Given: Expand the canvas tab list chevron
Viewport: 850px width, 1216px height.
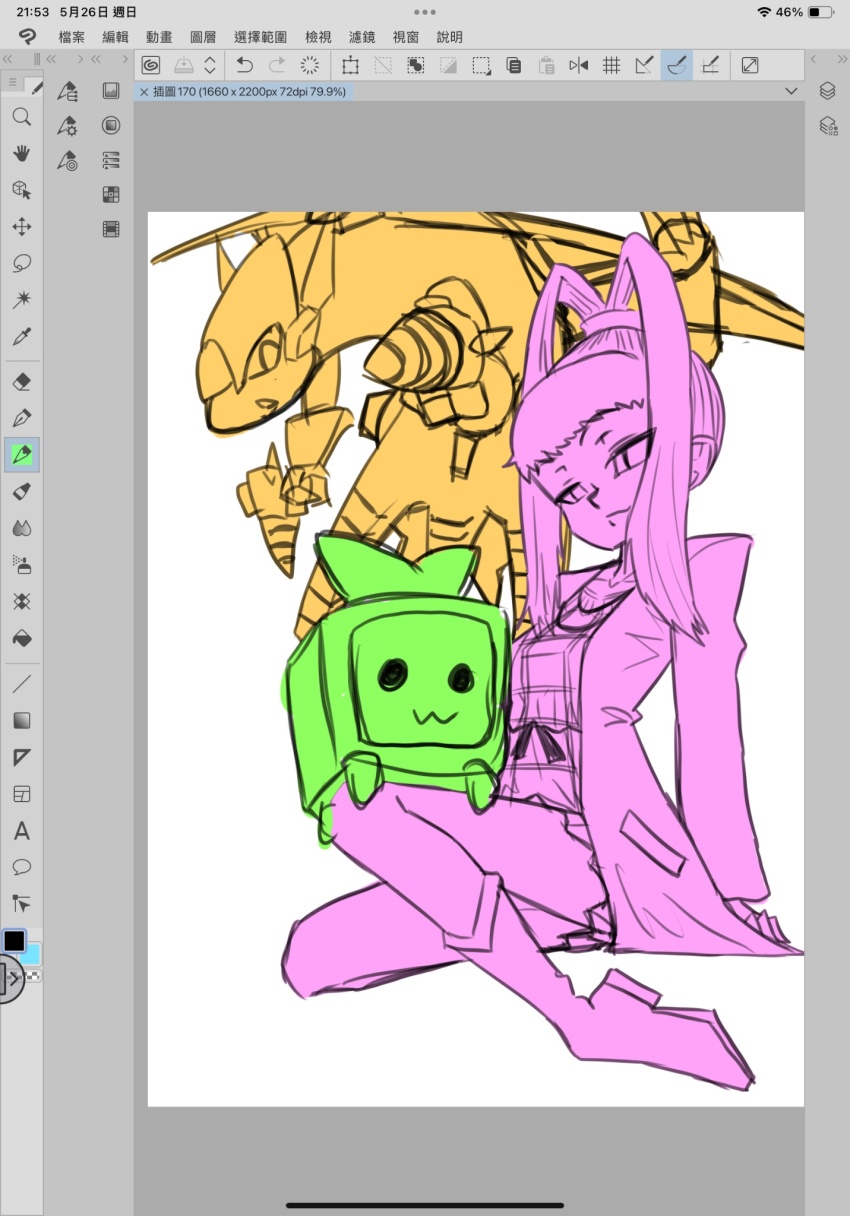Looking at the screenshot, I should click(x=792, y=91).
